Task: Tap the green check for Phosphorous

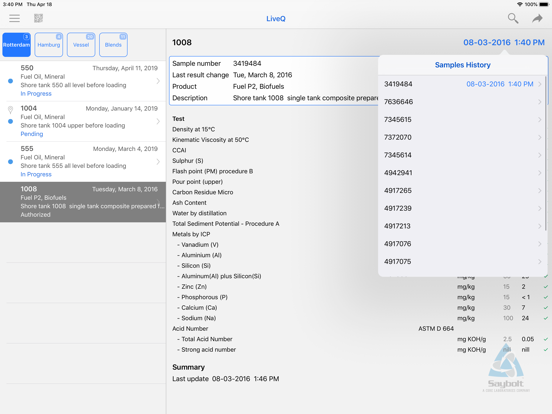Action: pos(546,297)
